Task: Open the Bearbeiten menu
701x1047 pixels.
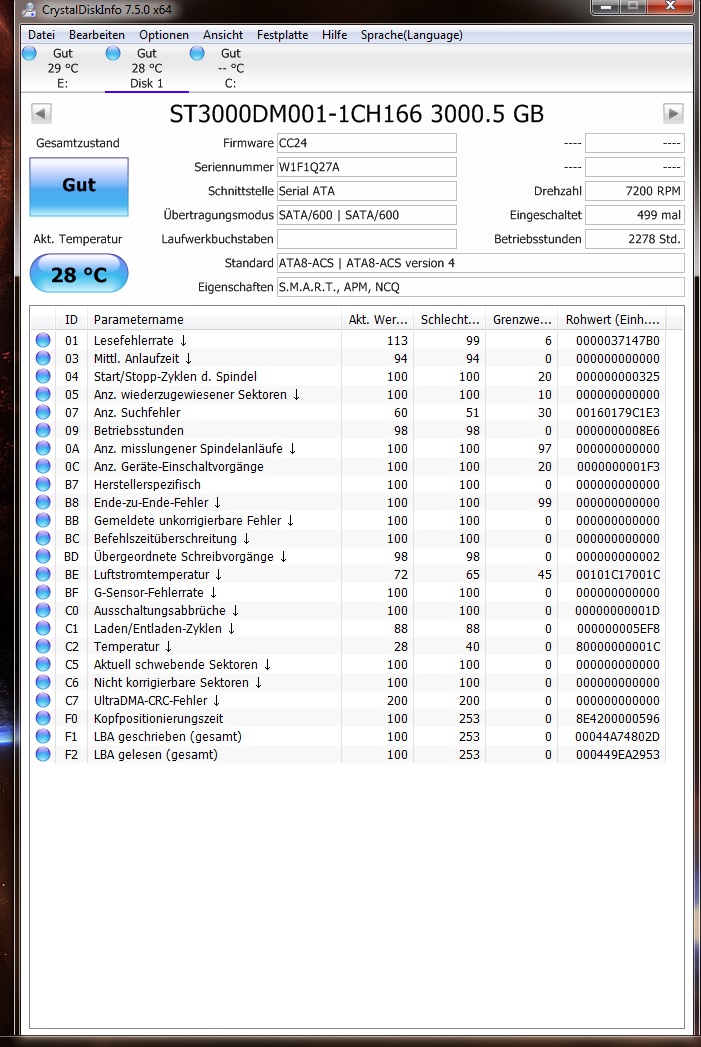Action: pyautogui.click(x=97, y=35)
